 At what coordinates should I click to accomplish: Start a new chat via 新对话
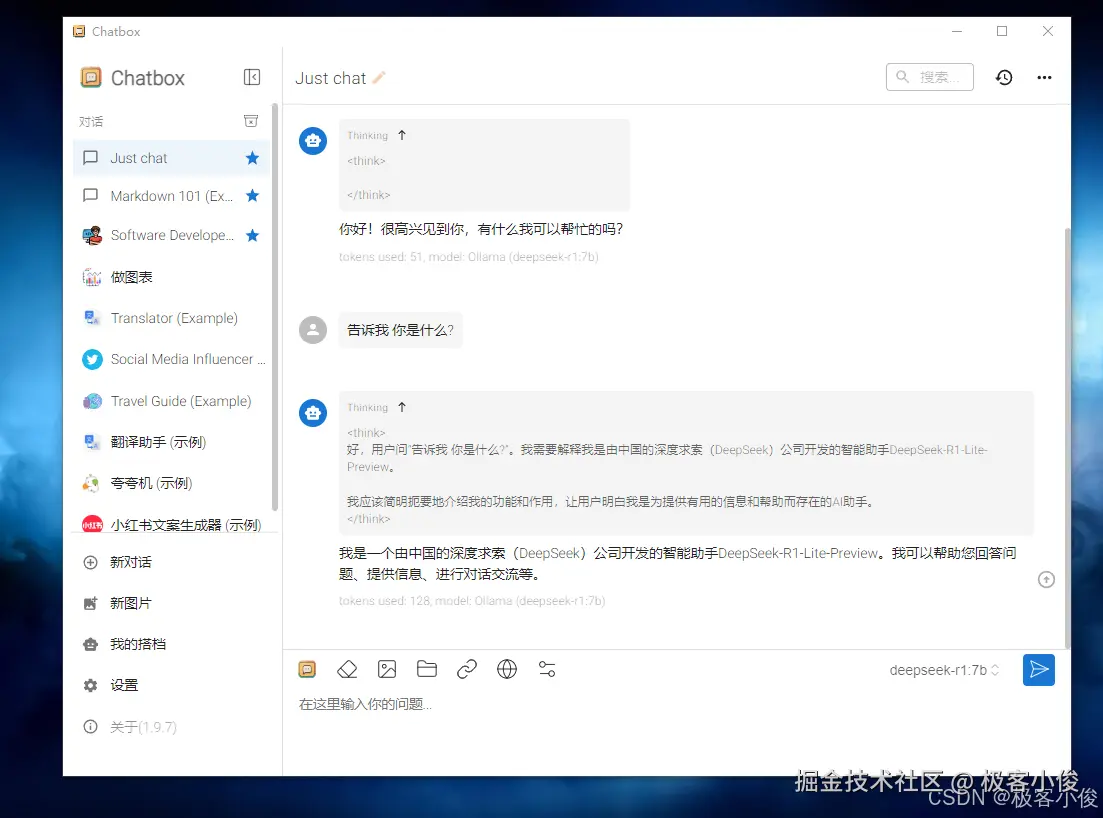pos(171,562)
